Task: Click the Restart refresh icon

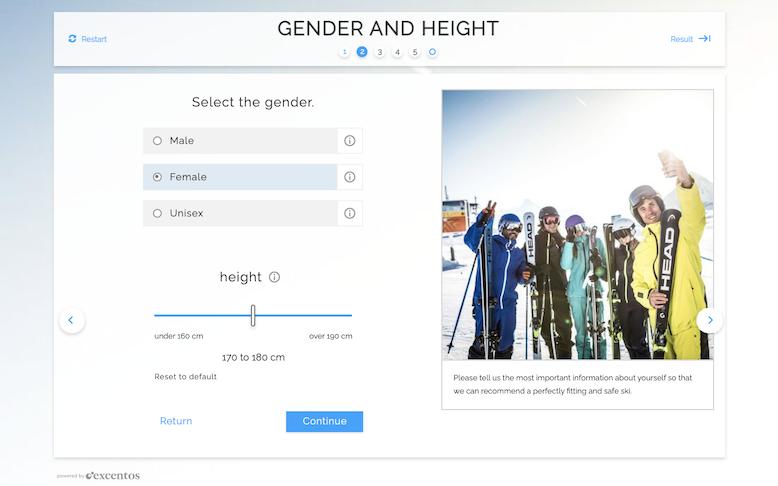Action: (x=72, y=39)
